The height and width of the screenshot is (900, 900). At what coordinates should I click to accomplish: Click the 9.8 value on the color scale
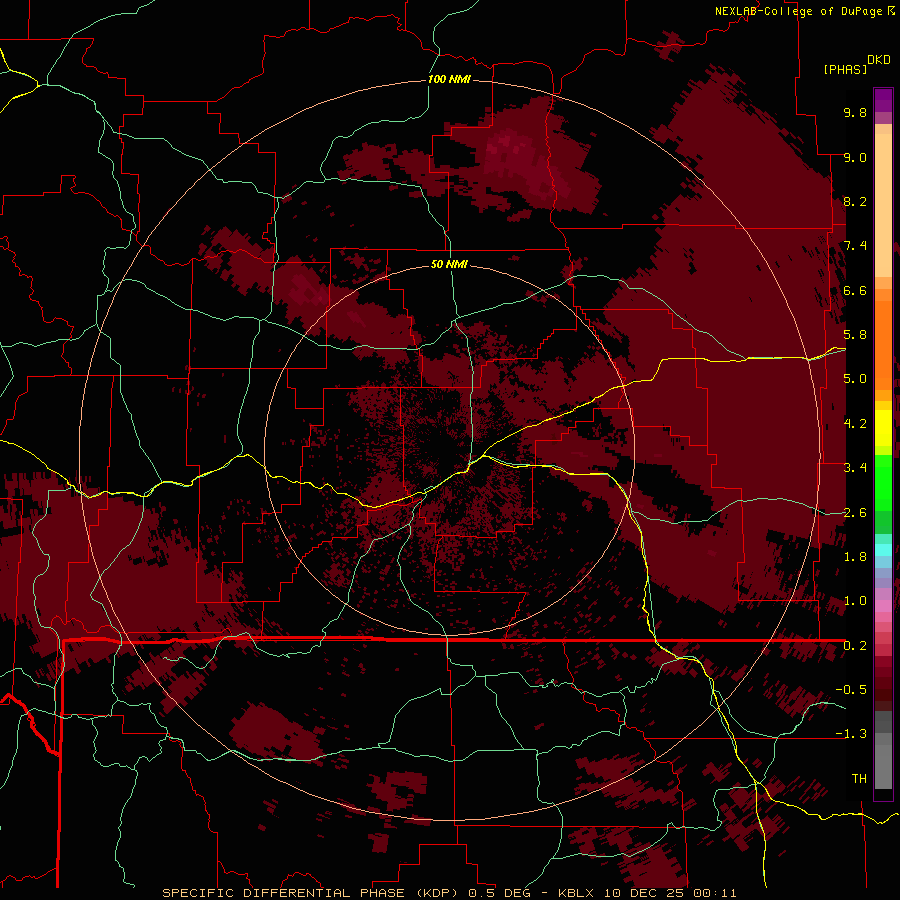pyautogui.click(x=855, y=112)
